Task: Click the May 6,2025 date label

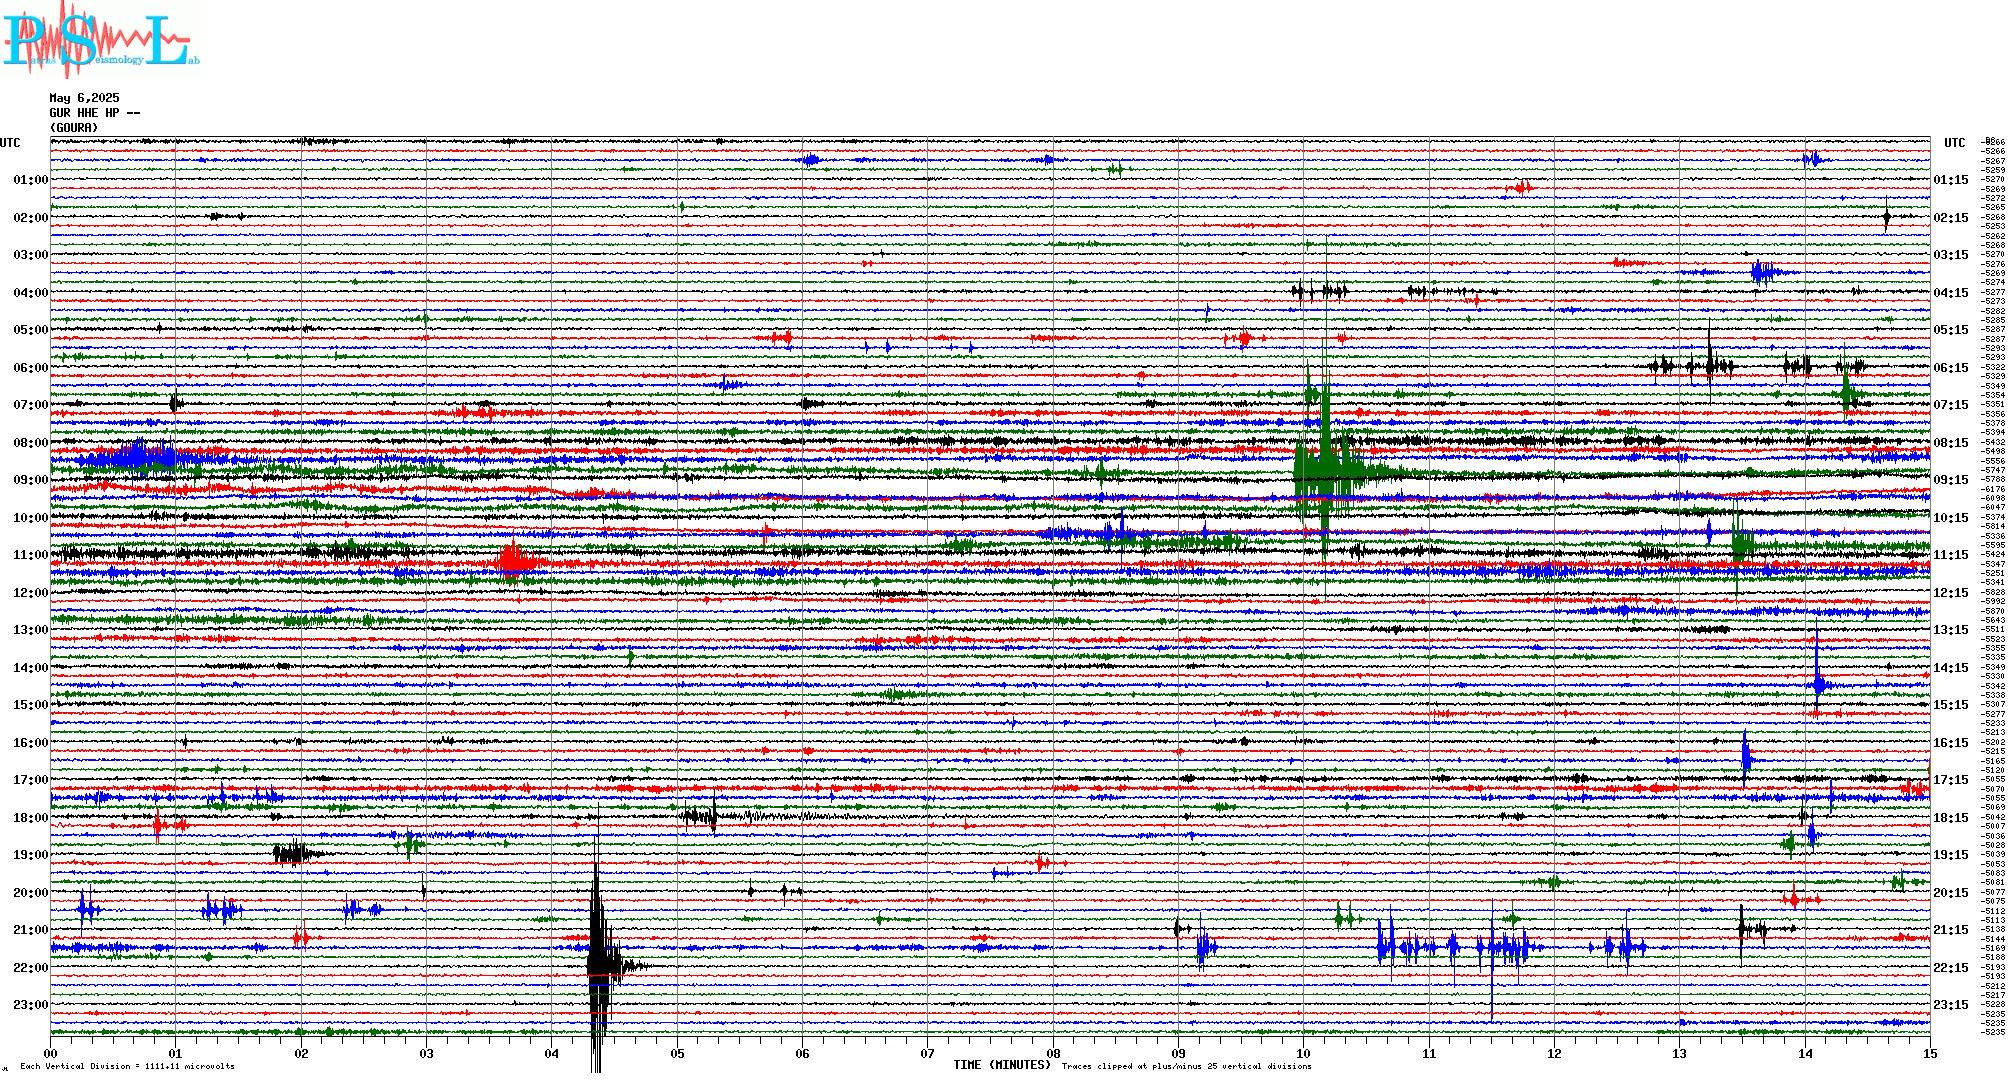Action: click(84, 98)
